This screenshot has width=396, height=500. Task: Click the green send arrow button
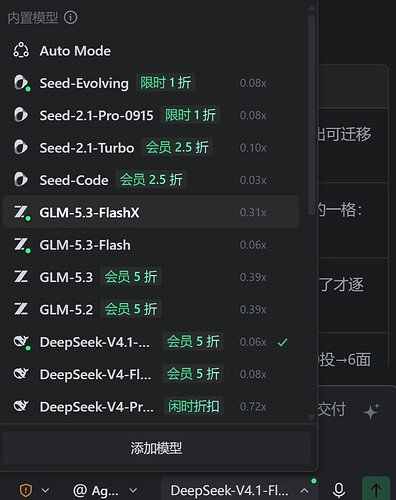(x=376, y=489)
